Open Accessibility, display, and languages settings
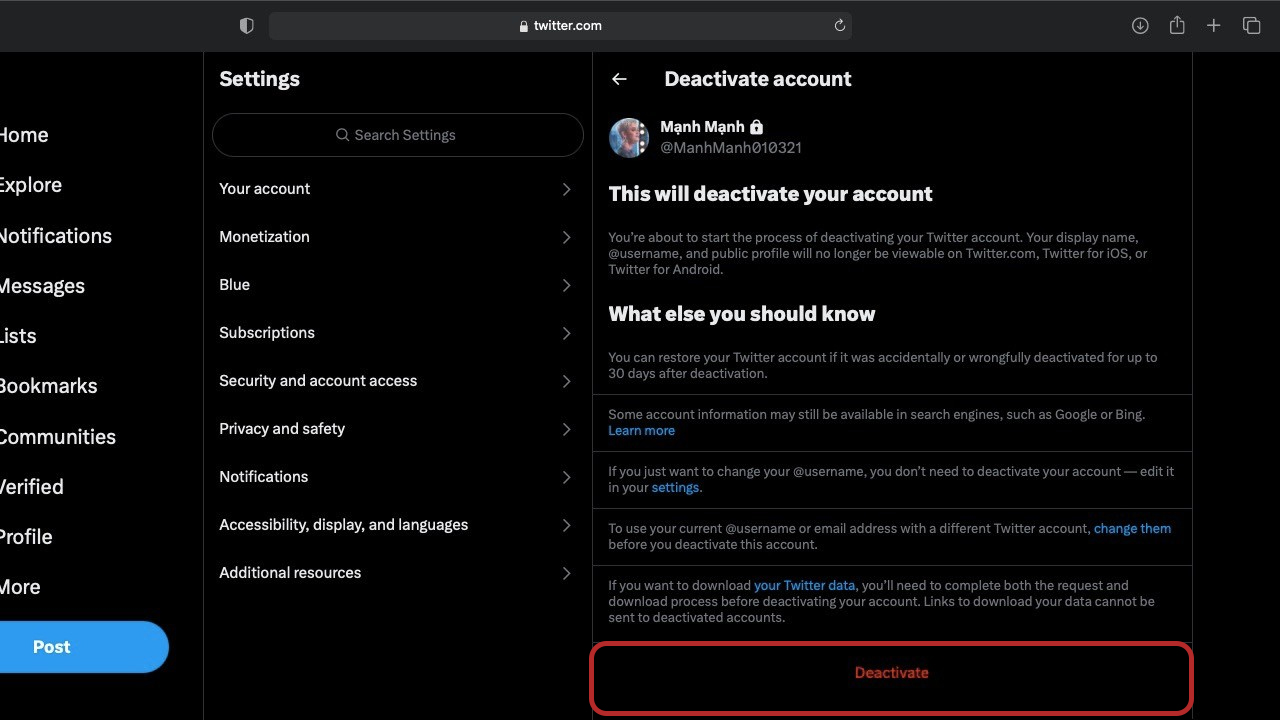This screenshot has width=1280, height=720. pos(398,525)
